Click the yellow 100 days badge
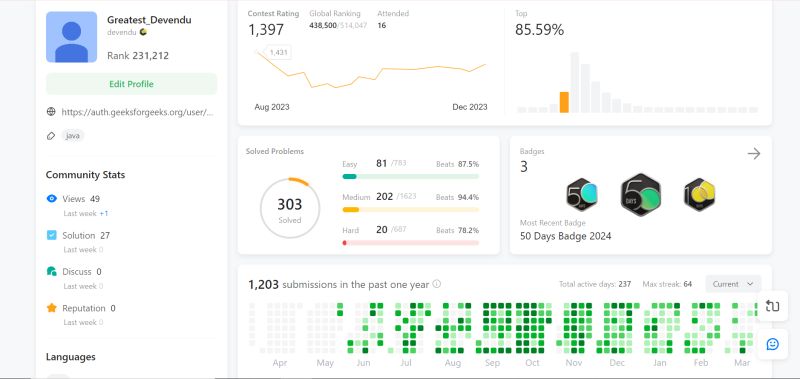This screenshot has height=379, width=800. [x=699, y=194]
